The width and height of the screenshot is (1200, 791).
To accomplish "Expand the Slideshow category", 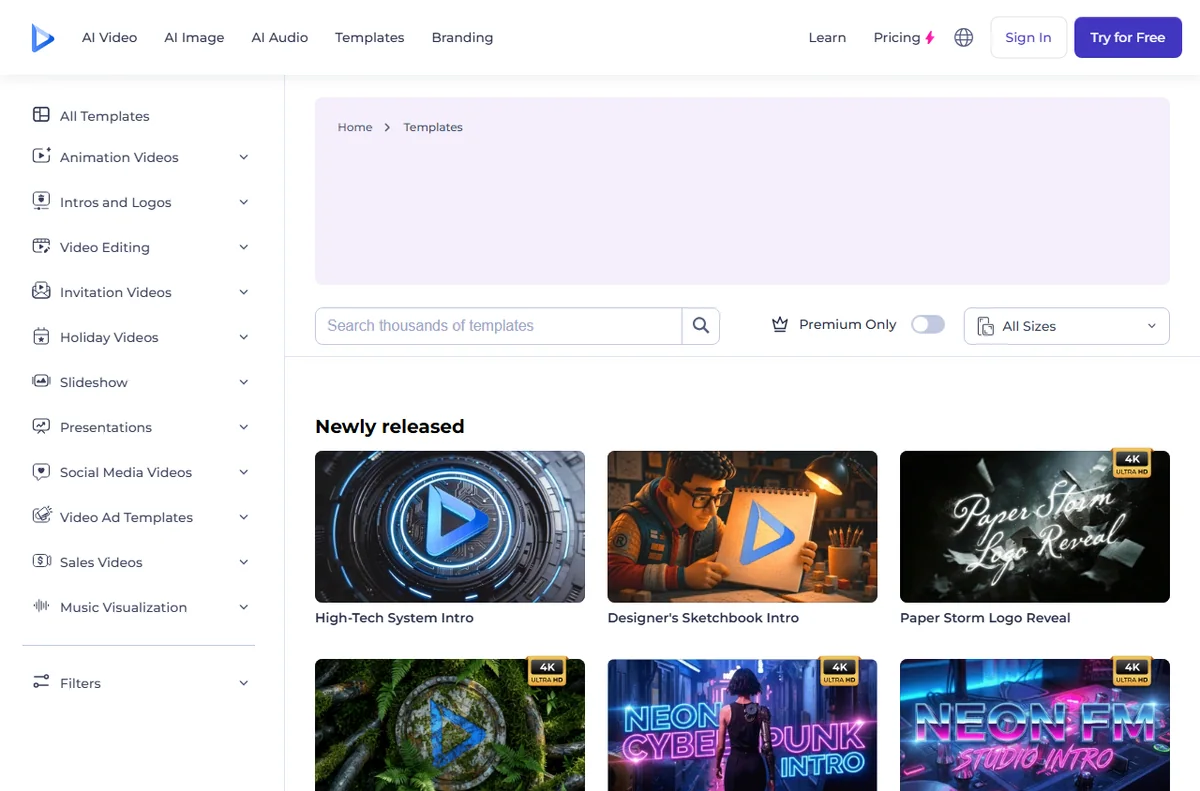I will pyautogui.click(x=244, y=382).
